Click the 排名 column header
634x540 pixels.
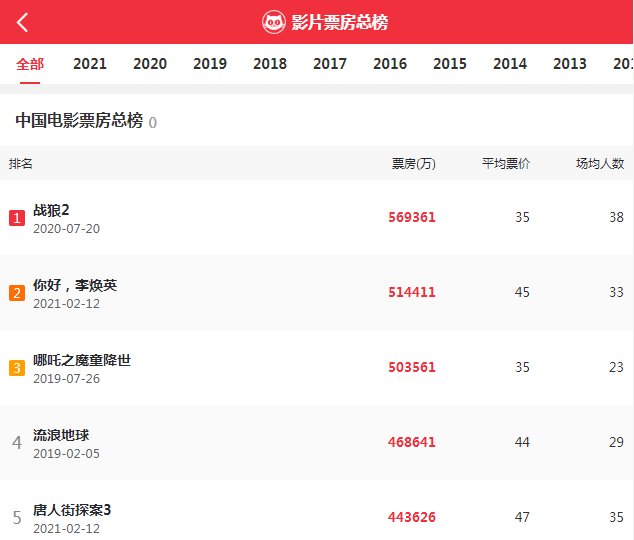click(21, 164)
